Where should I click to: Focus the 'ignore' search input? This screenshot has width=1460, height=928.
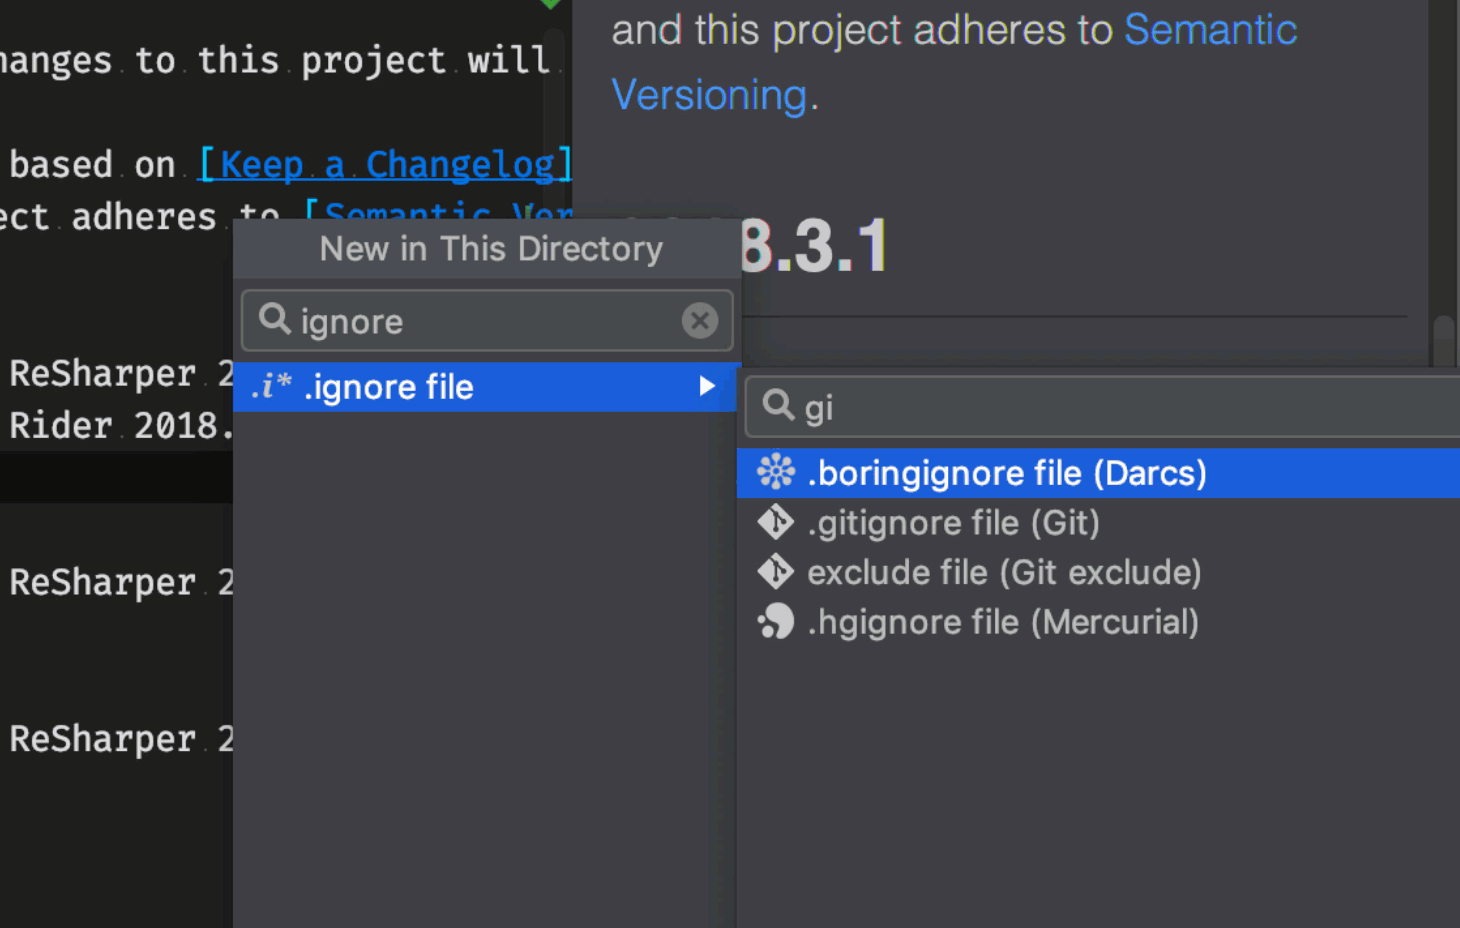[487, 321]
